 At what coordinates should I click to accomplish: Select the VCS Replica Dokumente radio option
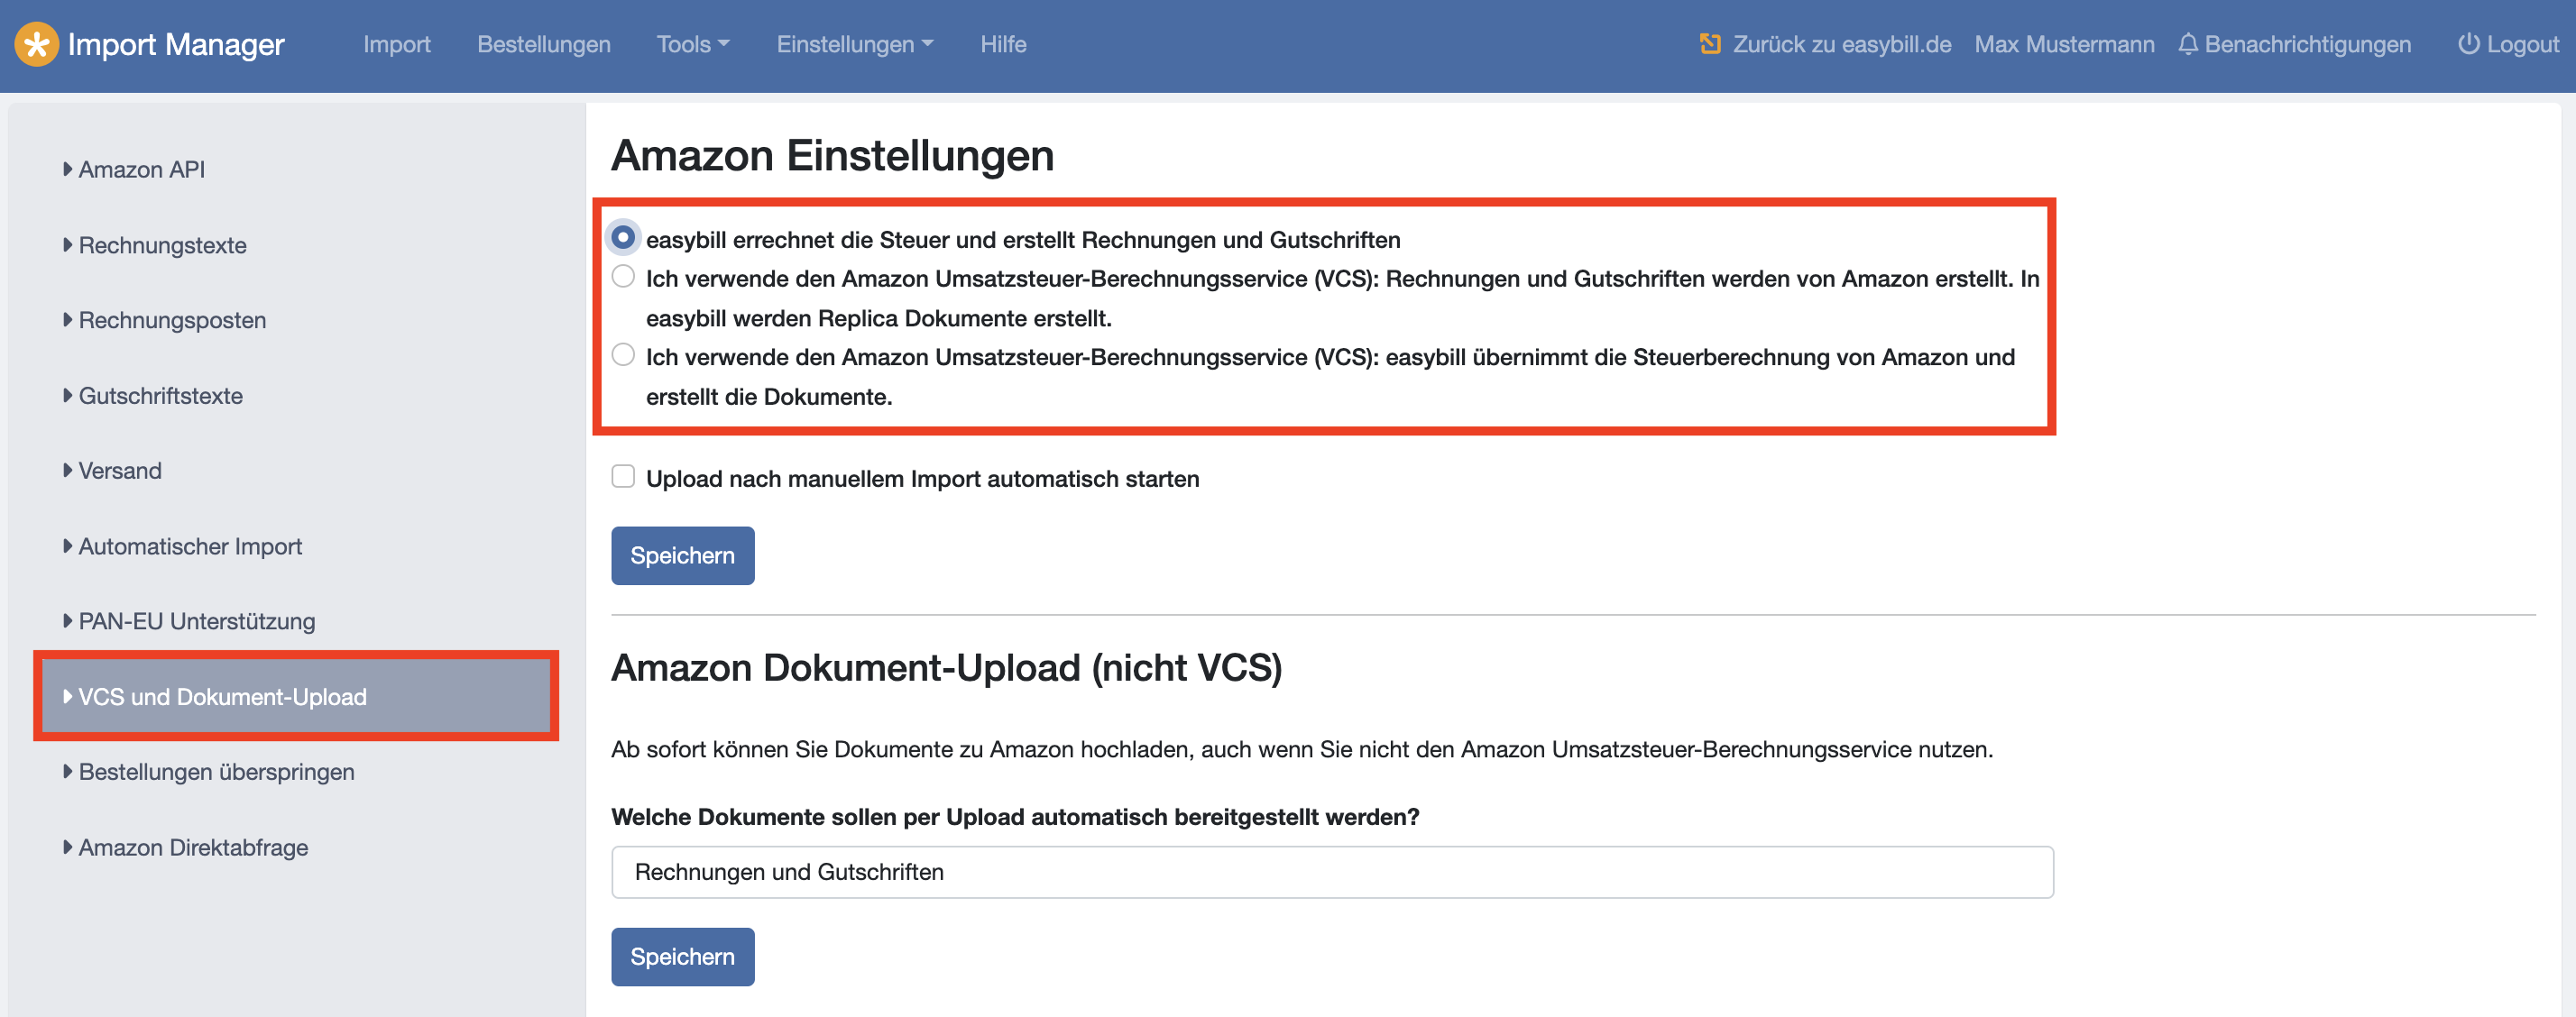[x=623, y=277]
